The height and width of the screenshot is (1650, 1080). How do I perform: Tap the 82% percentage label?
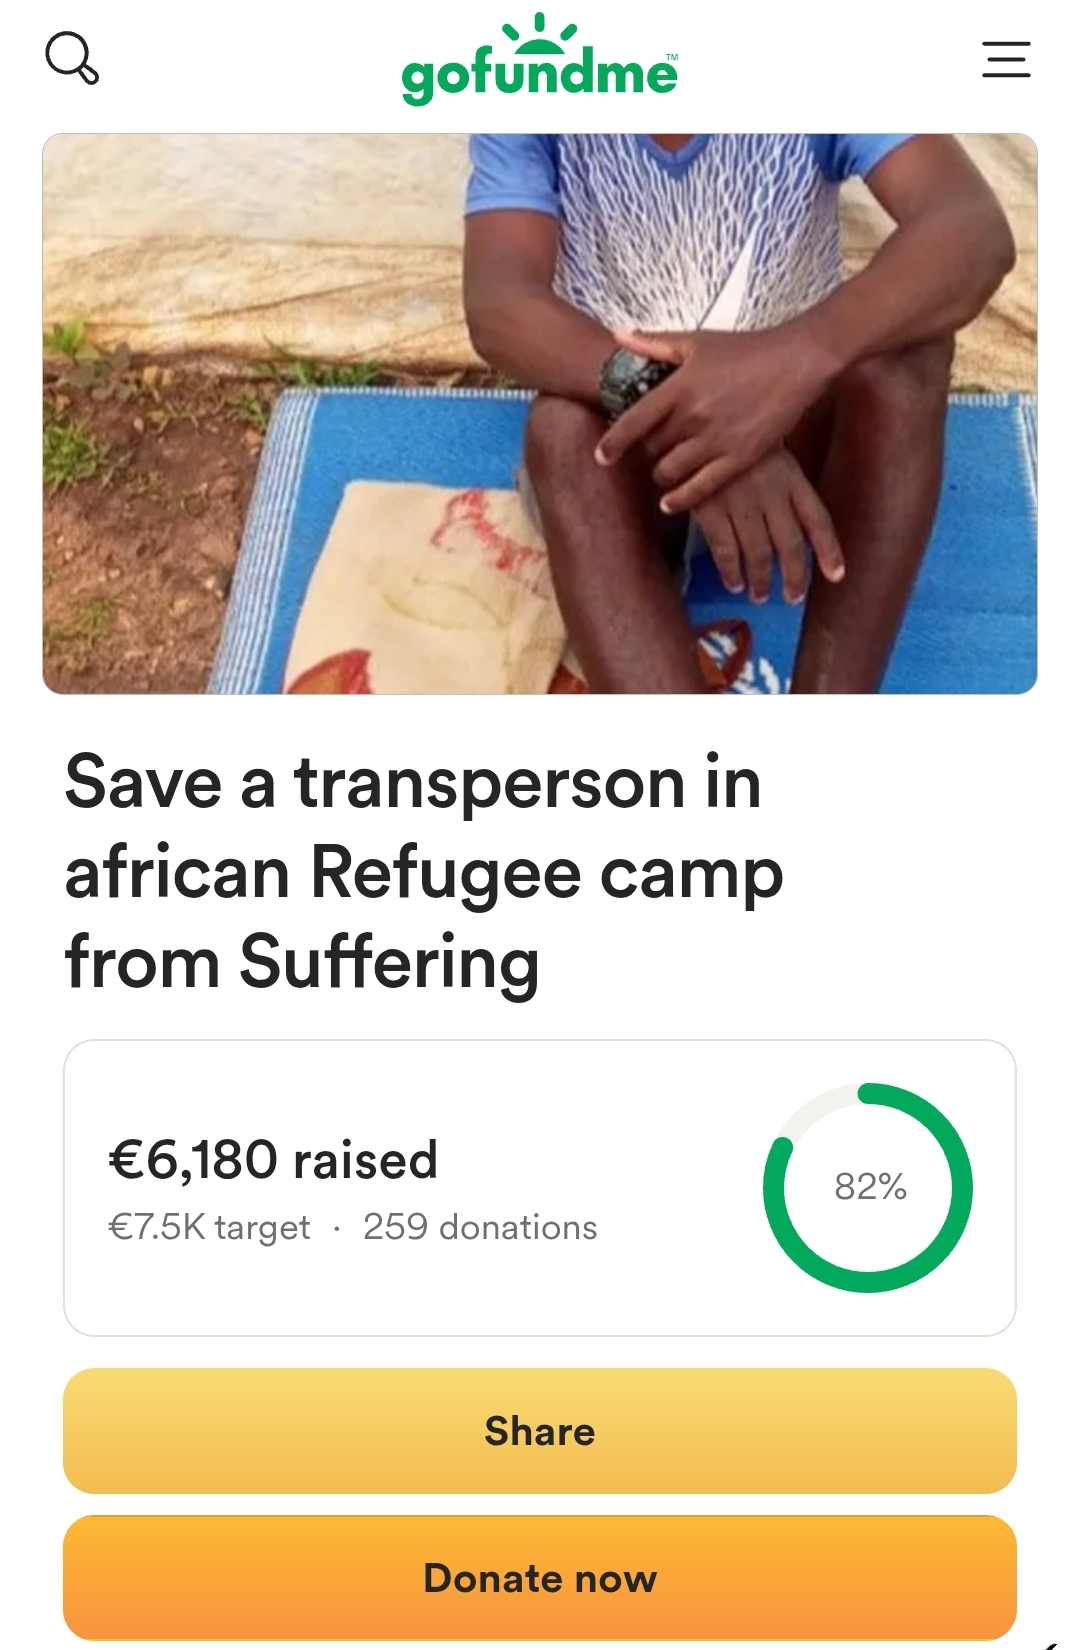[870, 1187]
